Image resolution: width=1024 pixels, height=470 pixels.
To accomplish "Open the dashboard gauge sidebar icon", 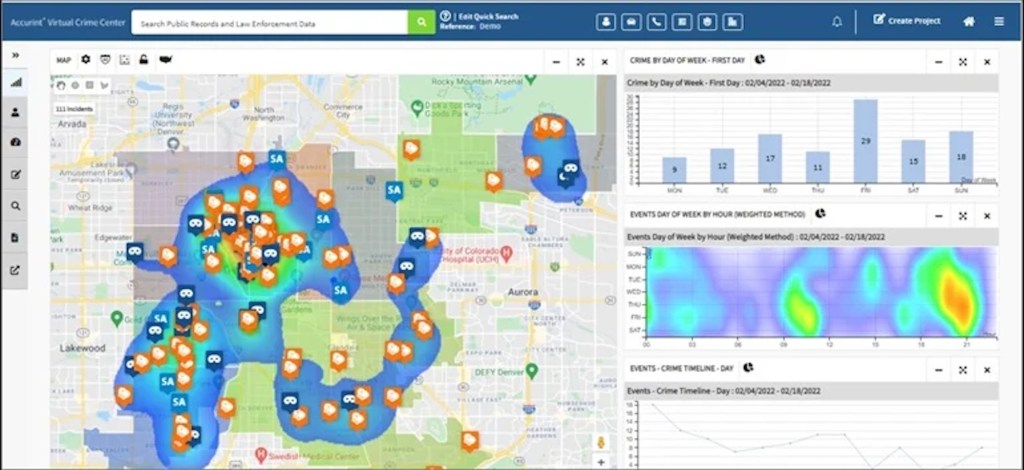I will click(16, 142).
